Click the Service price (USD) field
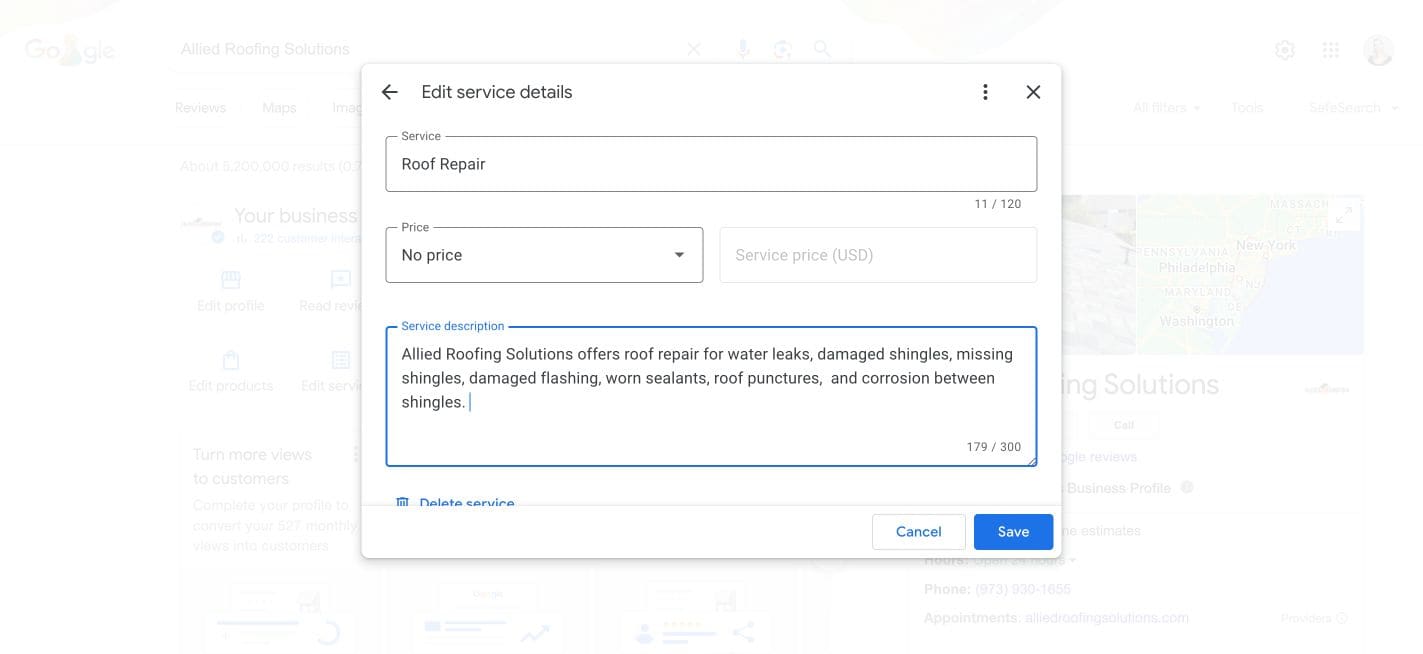1423x654 pixels. [878, 255]
